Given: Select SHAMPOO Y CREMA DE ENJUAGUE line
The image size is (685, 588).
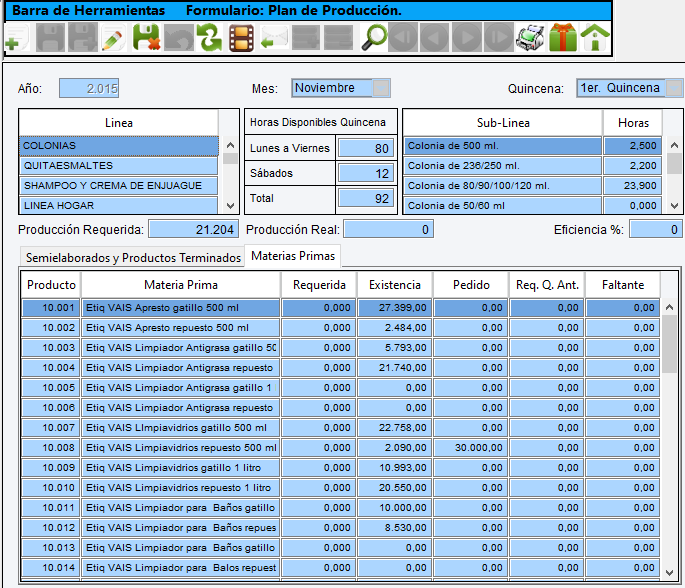Looking at the screenshot, I should pos(118,186).
